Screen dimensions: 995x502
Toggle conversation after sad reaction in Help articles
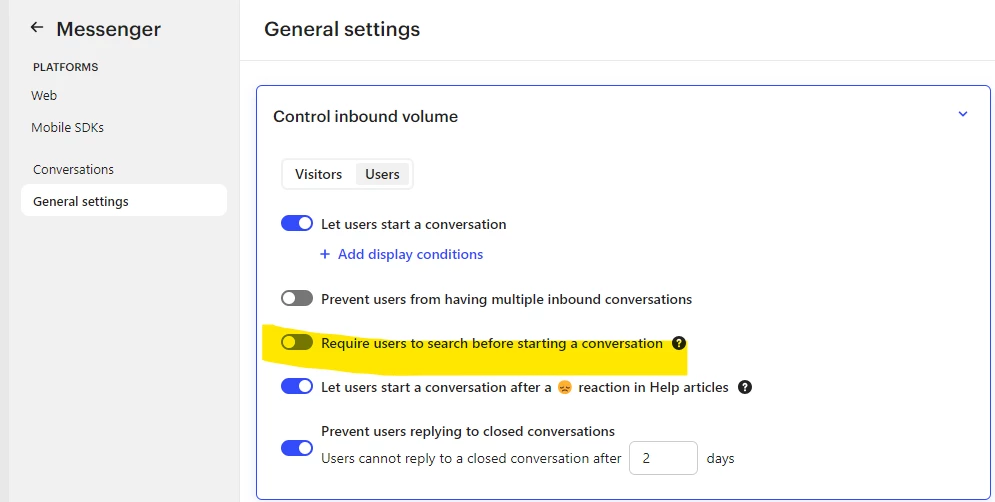click(297, 386)
